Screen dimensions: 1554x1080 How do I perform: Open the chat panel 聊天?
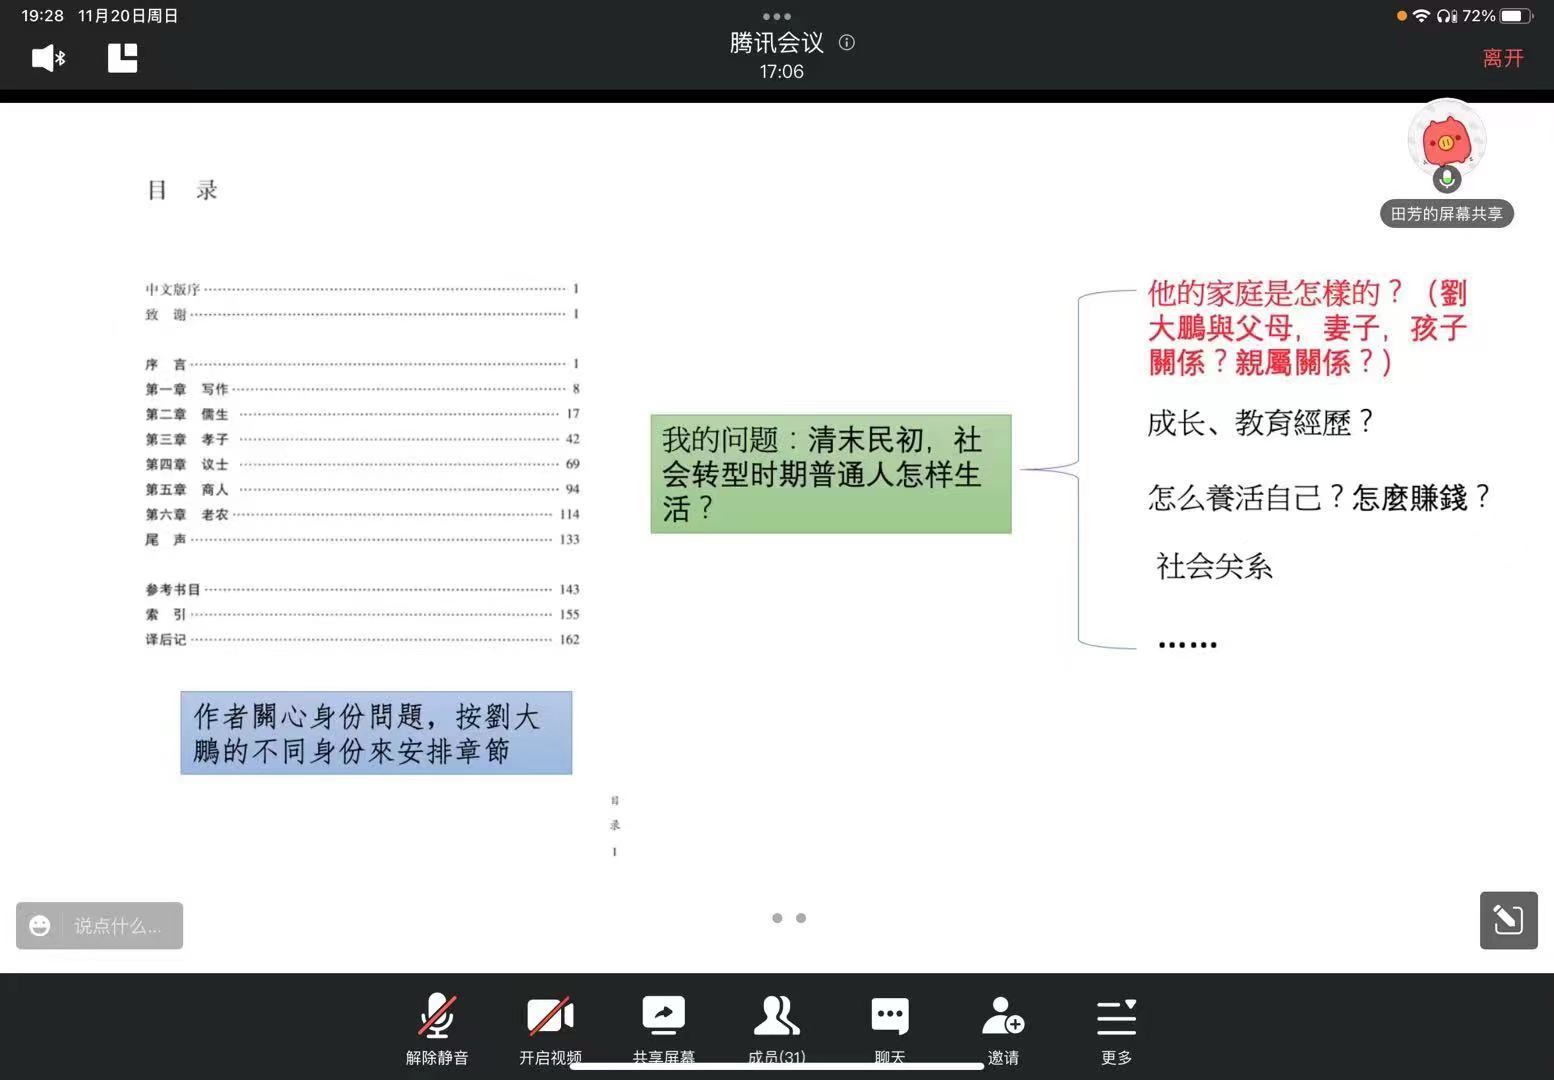[x=889, y=1029]
